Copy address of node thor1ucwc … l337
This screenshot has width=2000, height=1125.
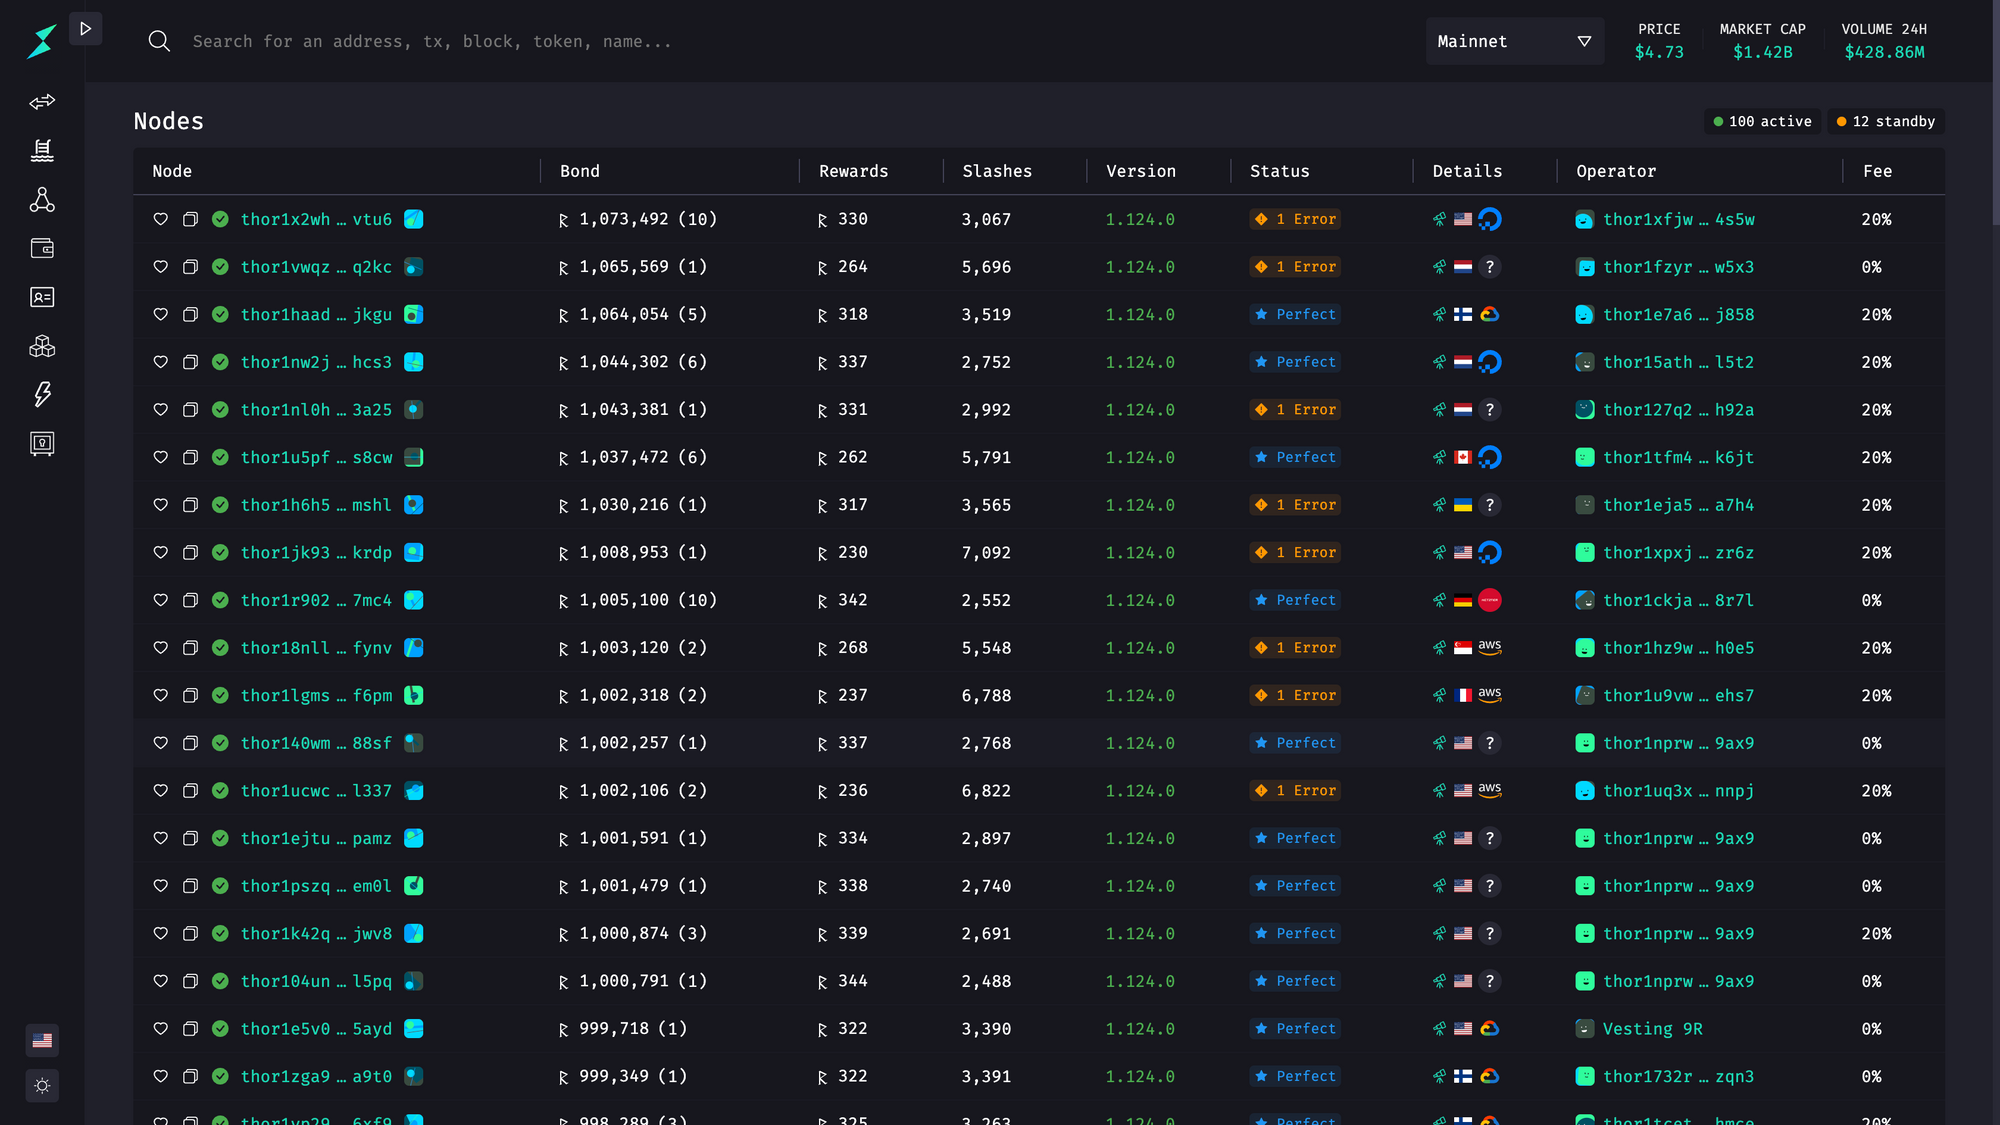(190, 791)
